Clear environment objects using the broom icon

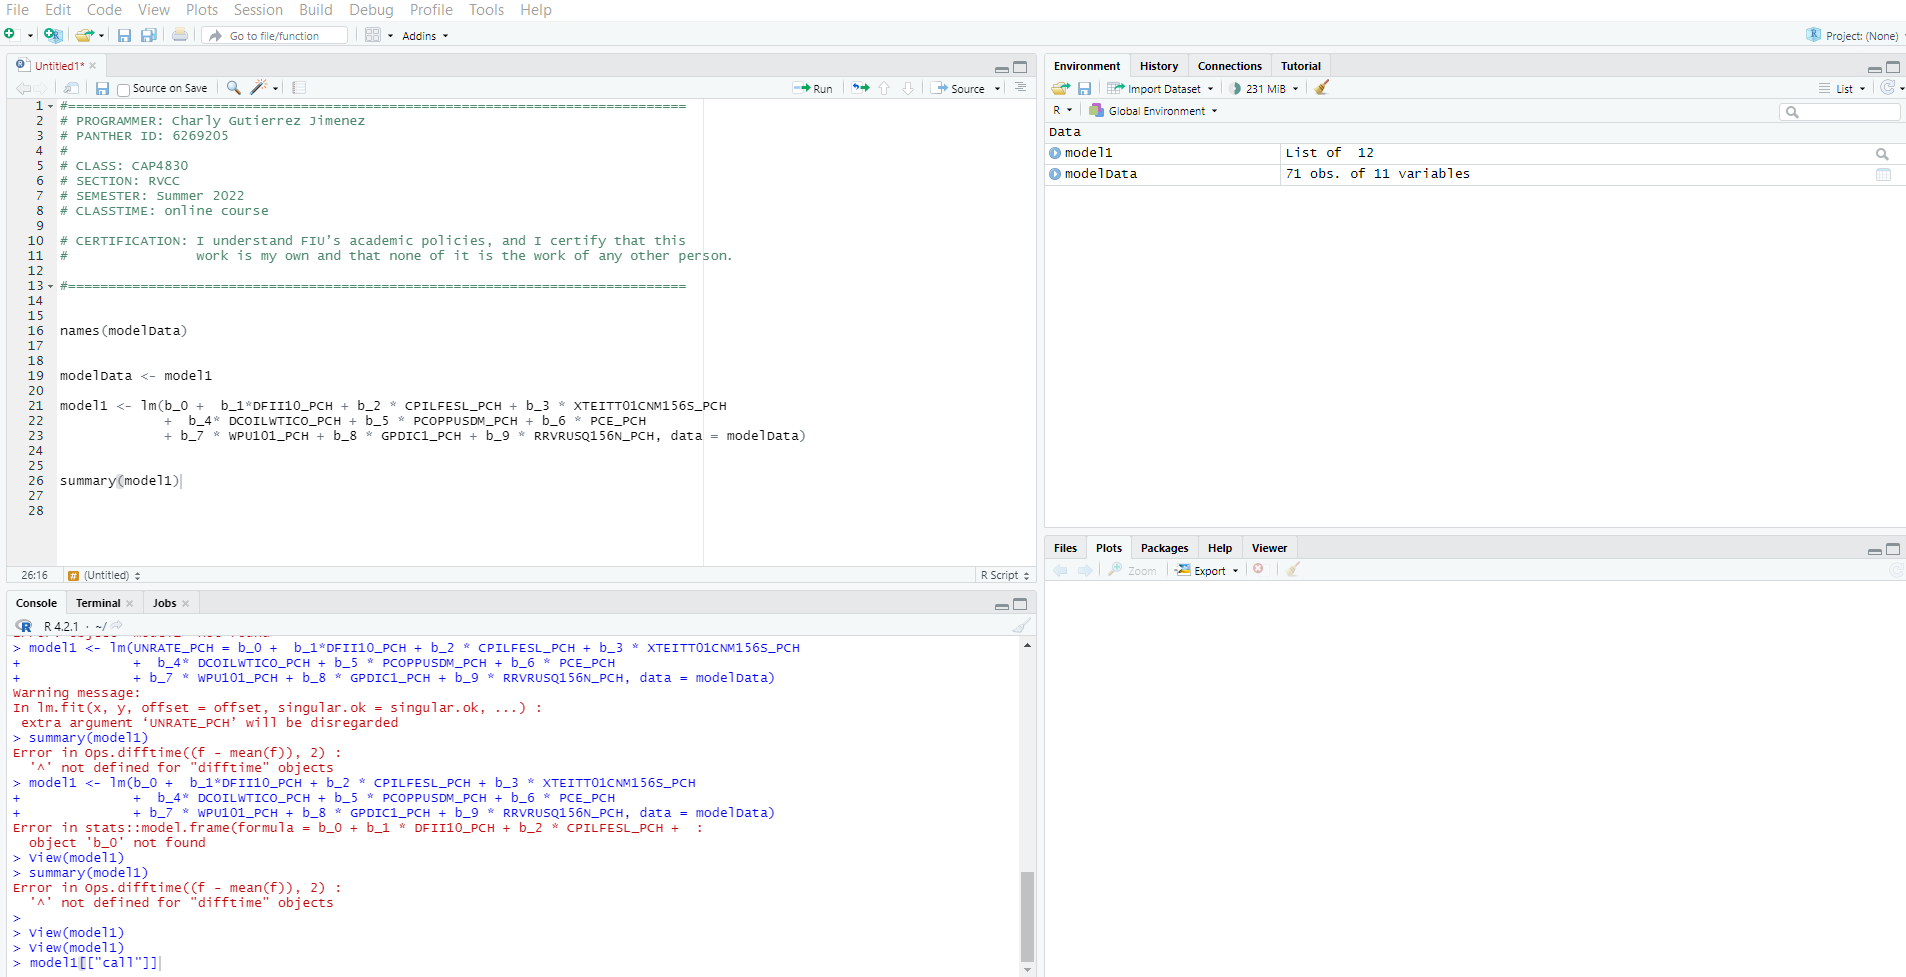coord(1322,88)
